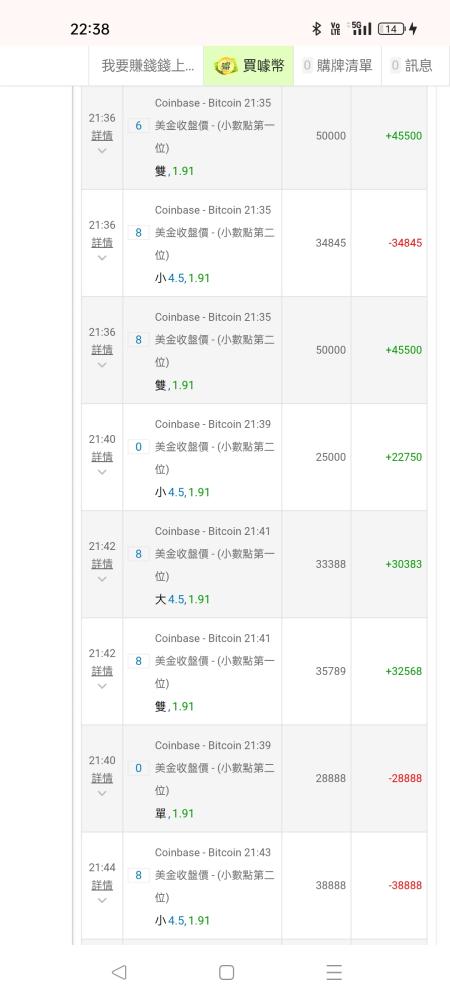
Task: Tap the Android home square button
Action: click(226, 972)
